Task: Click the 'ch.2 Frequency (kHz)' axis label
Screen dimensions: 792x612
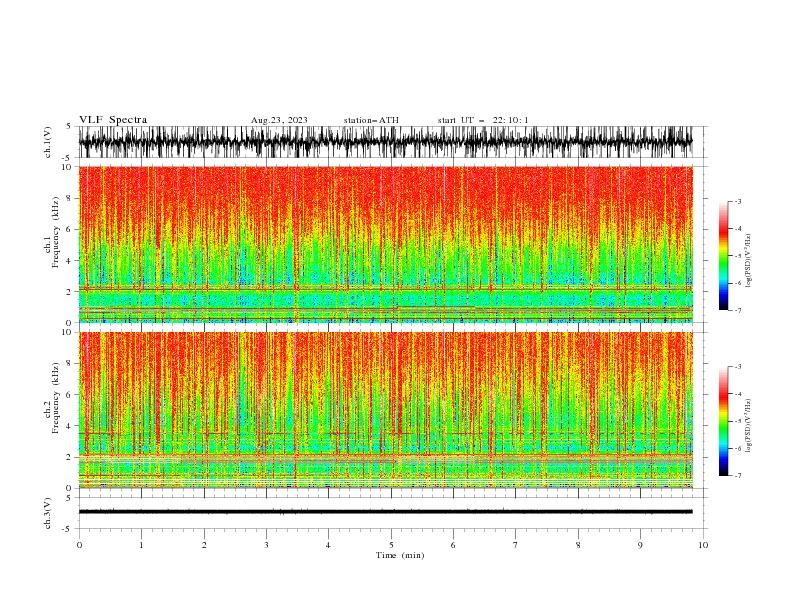Action: click(x=52, y=398)
